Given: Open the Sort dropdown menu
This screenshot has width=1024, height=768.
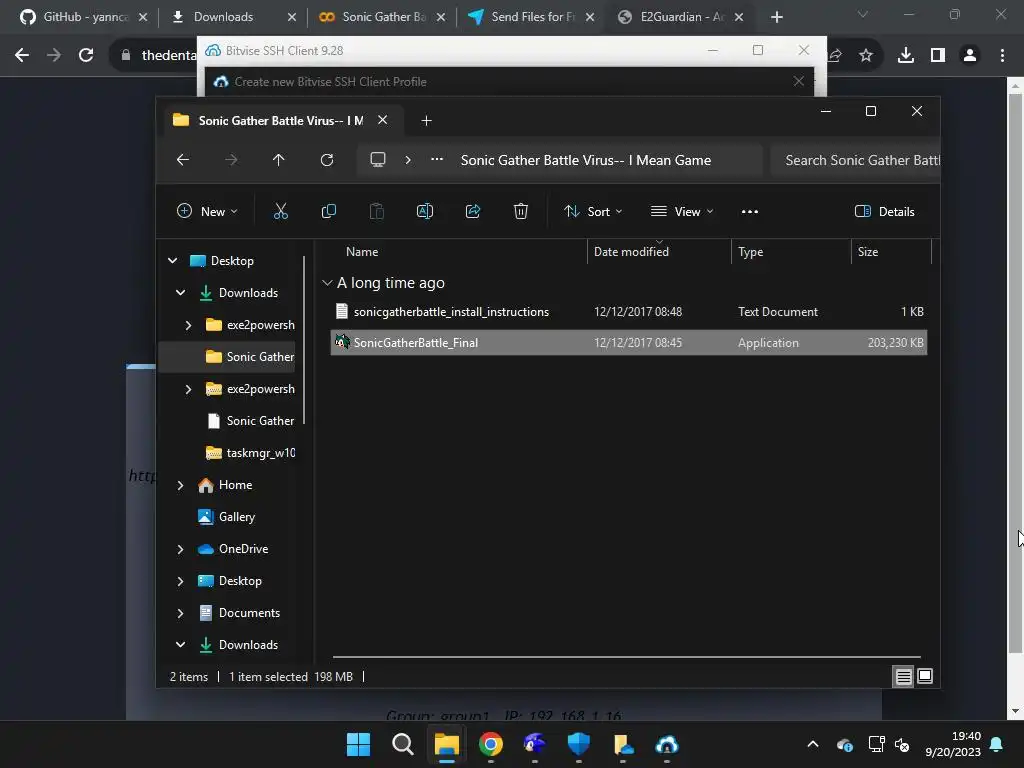Looking at the screenshot, I should tap(593, 212).
